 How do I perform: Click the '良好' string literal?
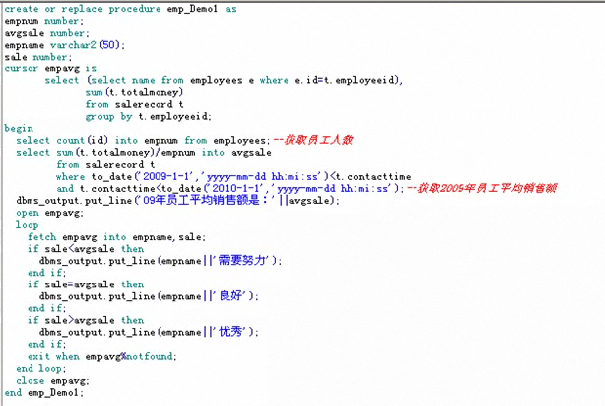click(233, 296)
